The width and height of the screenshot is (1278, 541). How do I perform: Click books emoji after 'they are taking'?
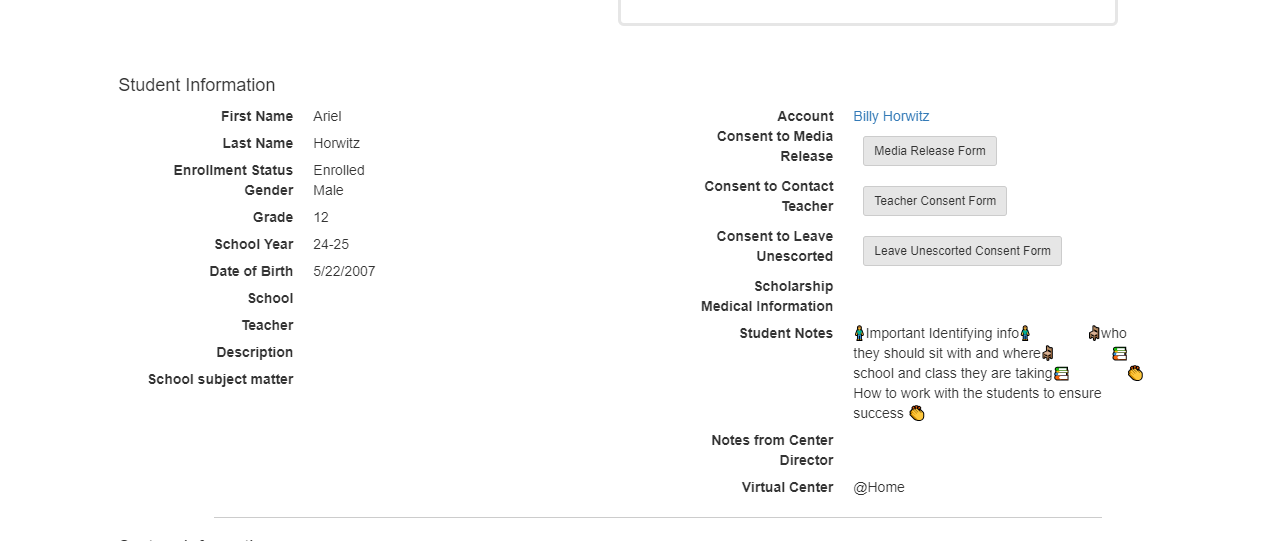click(x=1062, y=373)
